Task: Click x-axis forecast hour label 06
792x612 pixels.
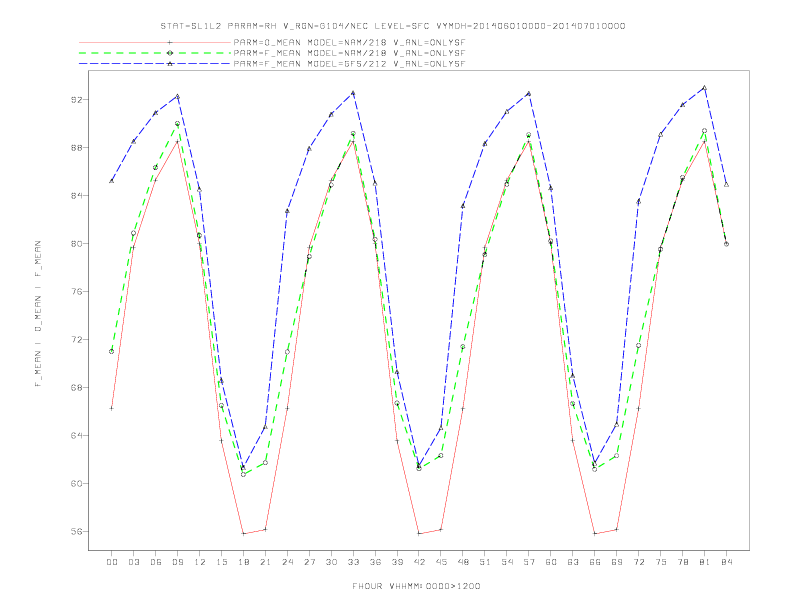Action: (x=156, y=562)
